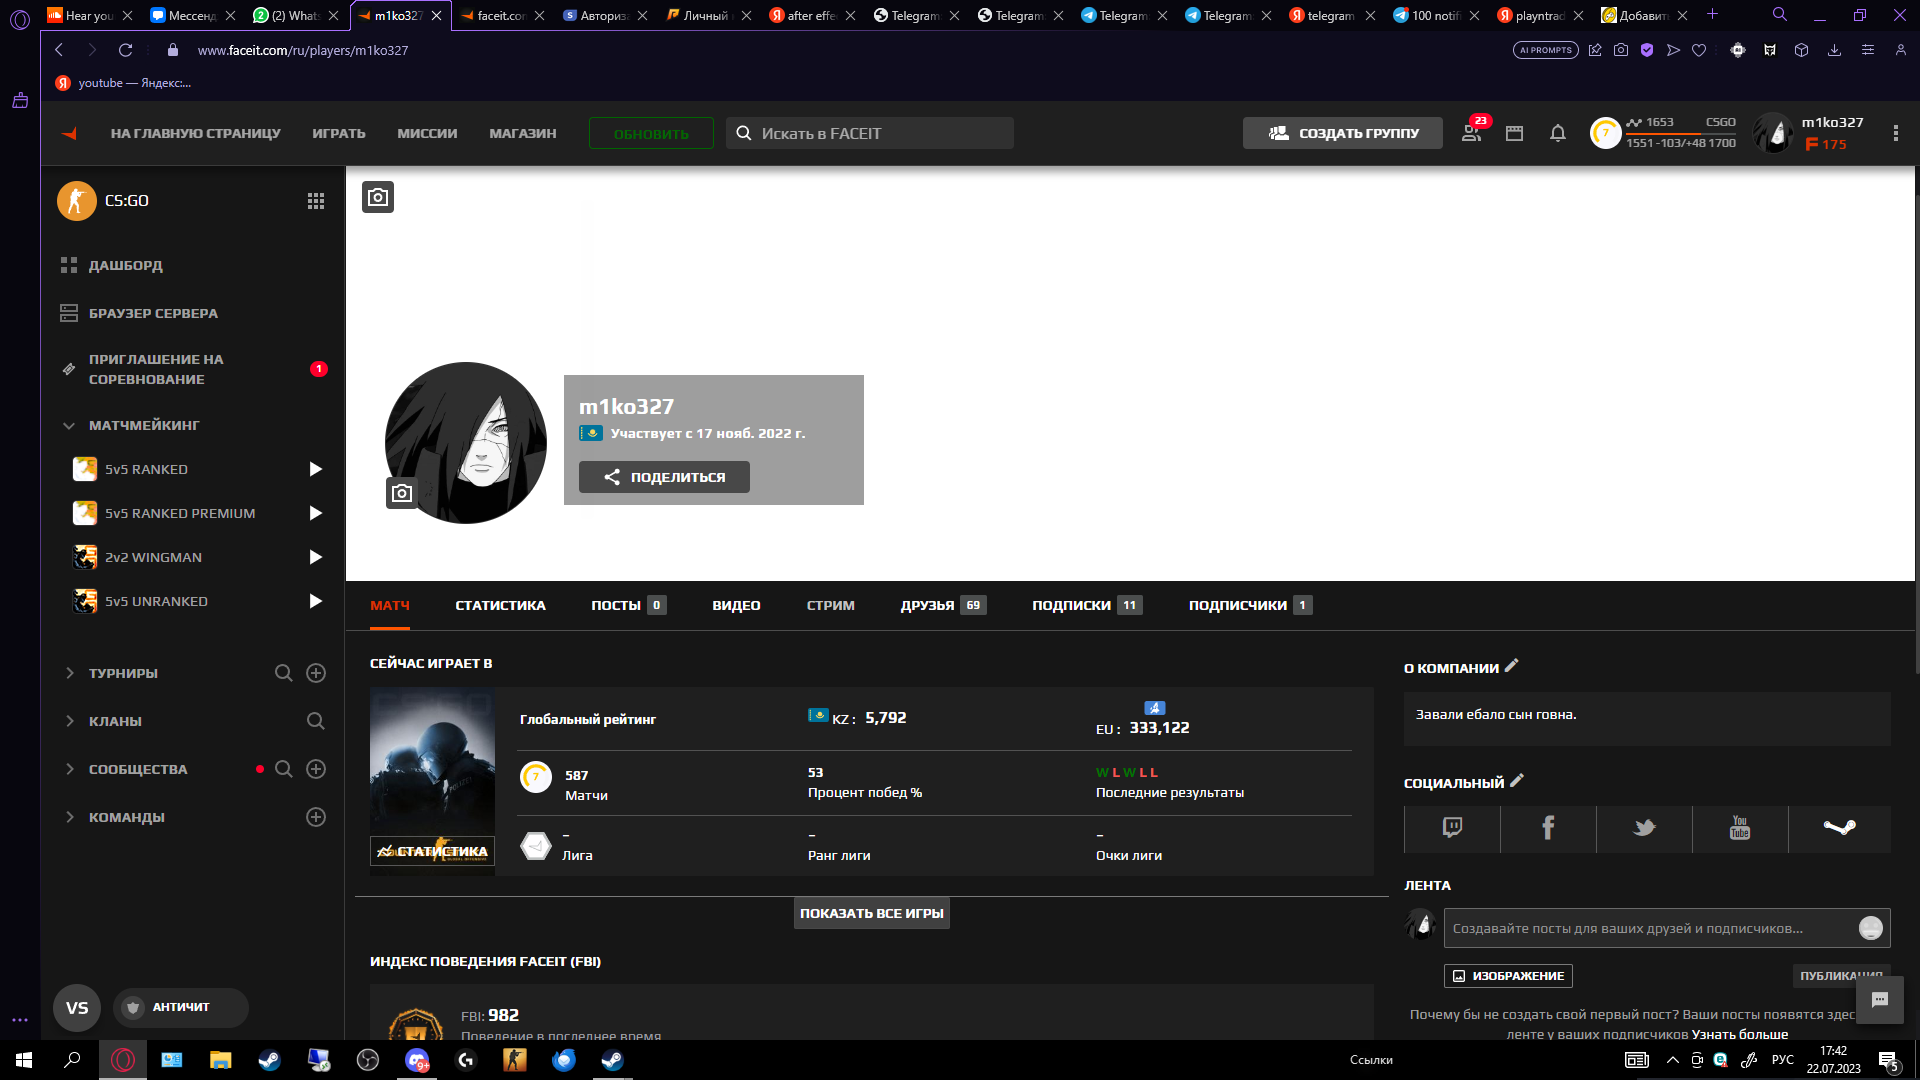
Task: Open the friends list icon with badge 23
Action: pyautogui.click(x=1472, y=133)
